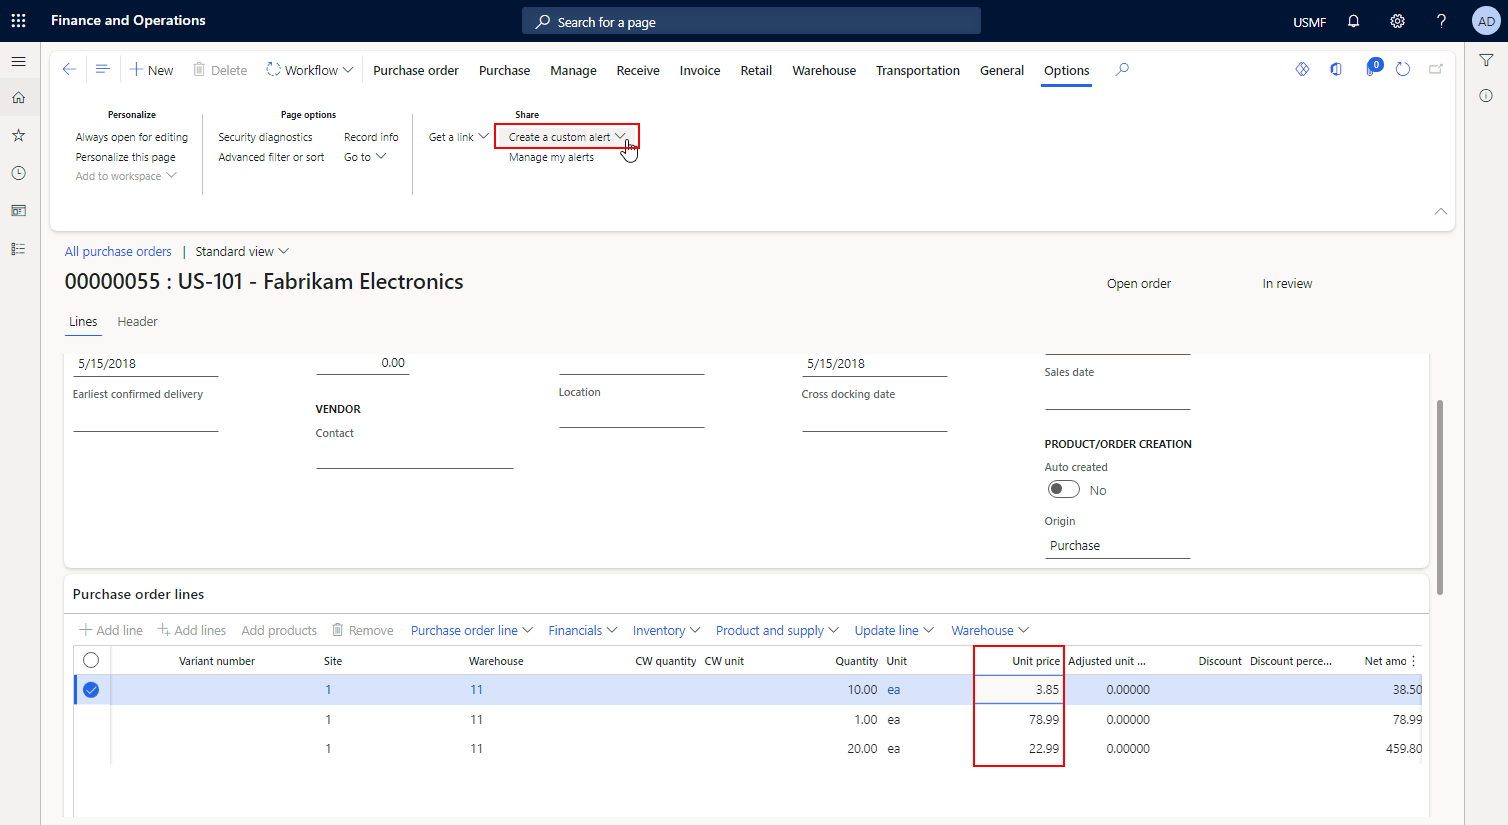The height and width of the screenshot is (825, 1508).
Task: Click the quantity 20.00 cell
Action: click(862, 748)
